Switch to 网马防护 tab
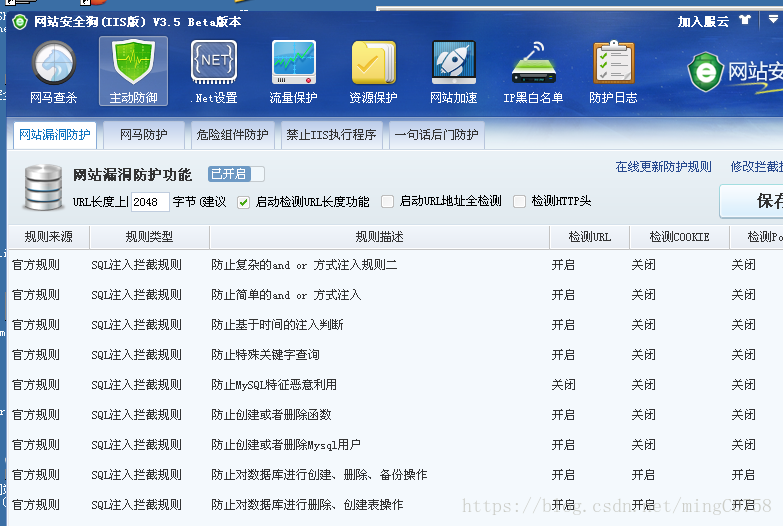This screenshot has width=783, height=526. click(144, 135)
